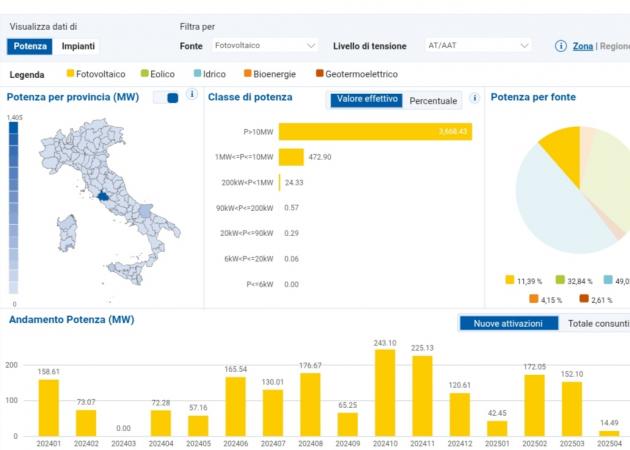Expand Livello di tensione AT/AAT dropdown
The image size is (630, 450).
coord(478,45)
